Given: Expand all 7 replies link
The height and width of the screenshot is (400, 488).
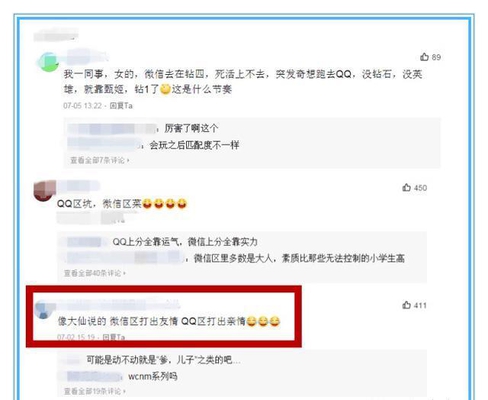Looking at the screenshot, I should tap(100, 160).
